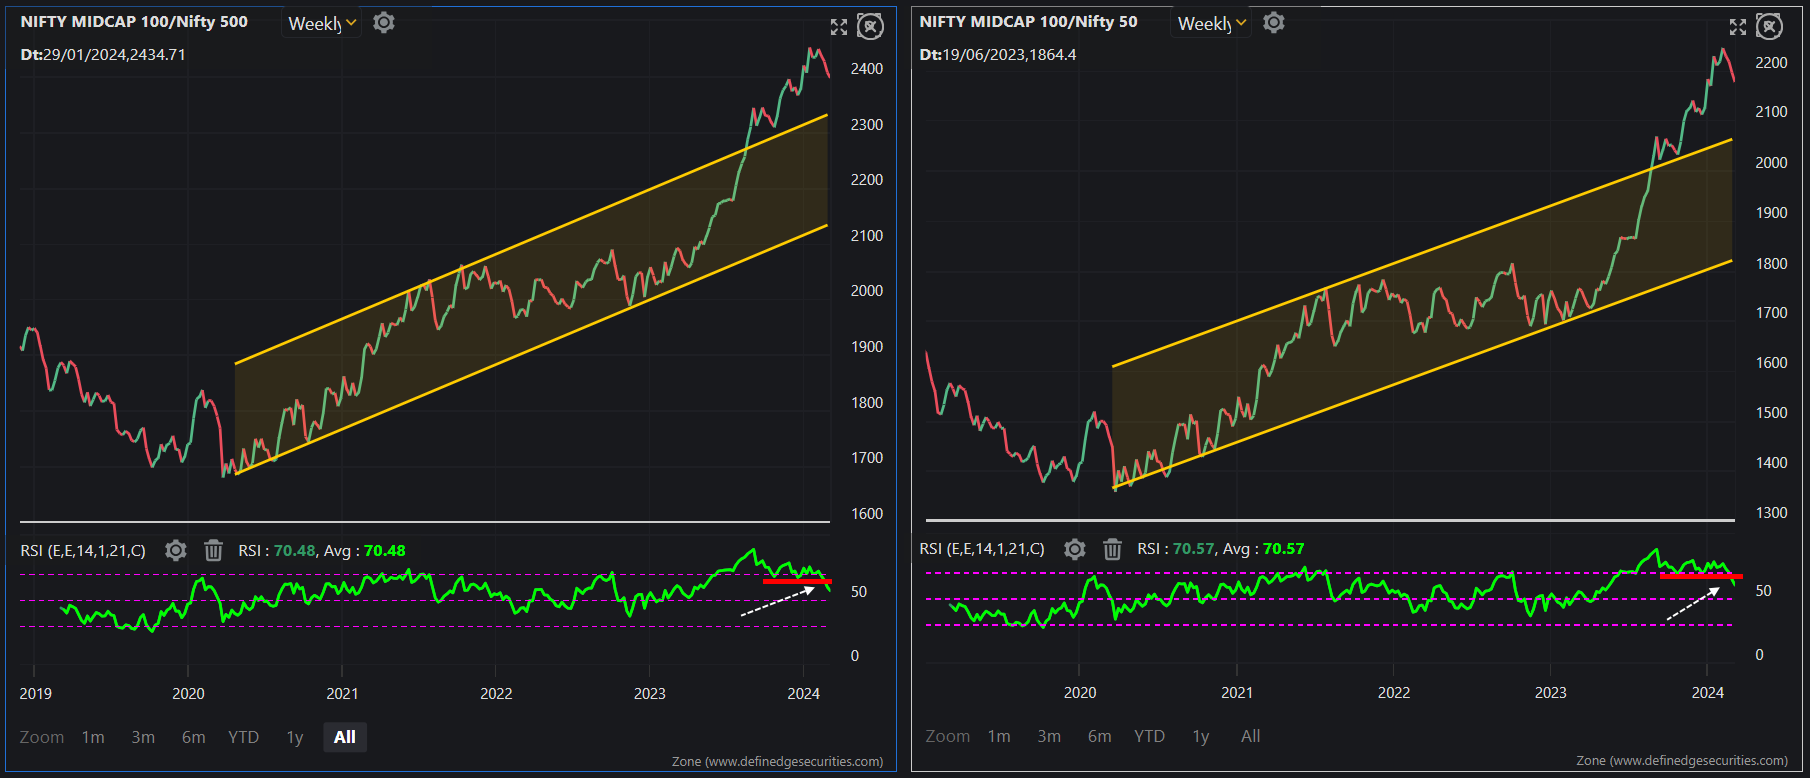Viewport: 1820px width, 778px height.
Task: Close the right NIFTY MIDCAP 100/Nifty 50 chart
Action: (x=1769, y=27)
